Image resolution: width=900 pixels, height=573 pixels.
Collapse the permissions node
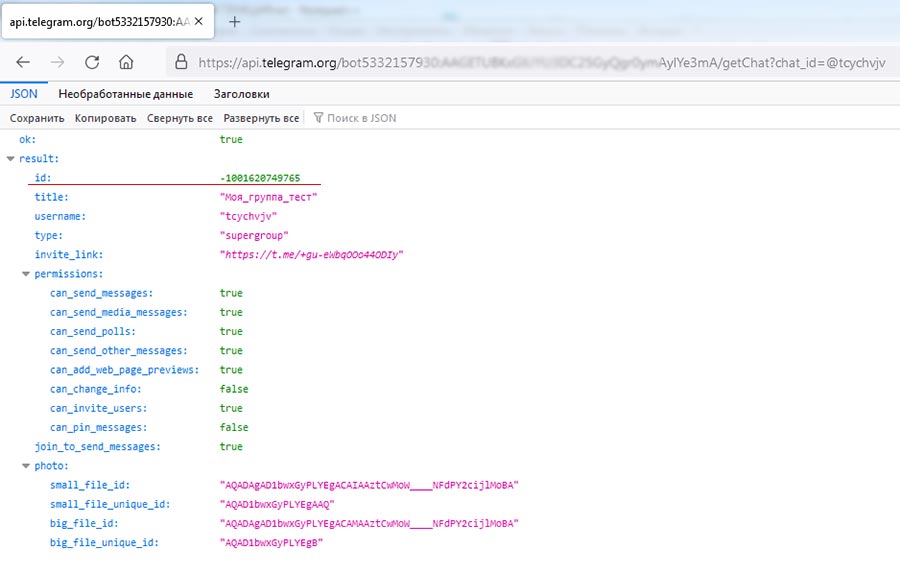25,274
